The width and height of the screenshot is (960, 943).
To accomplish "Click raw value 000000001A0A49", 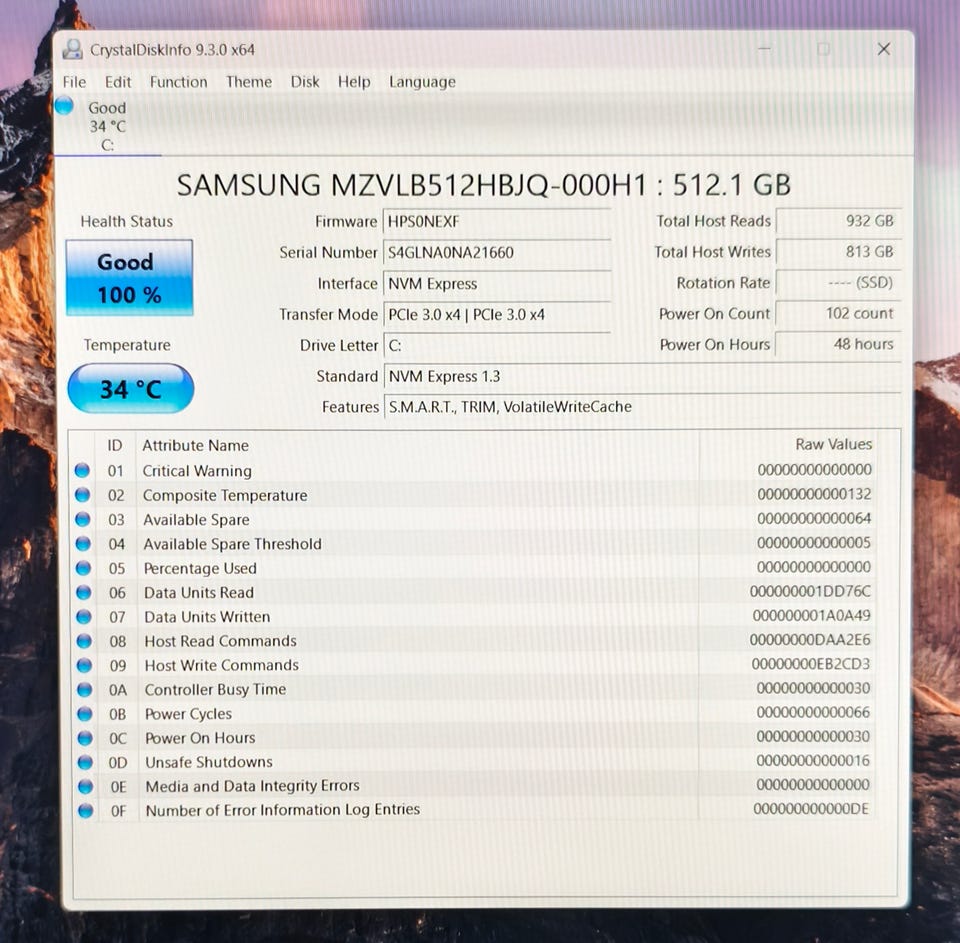I will [811, 615].
